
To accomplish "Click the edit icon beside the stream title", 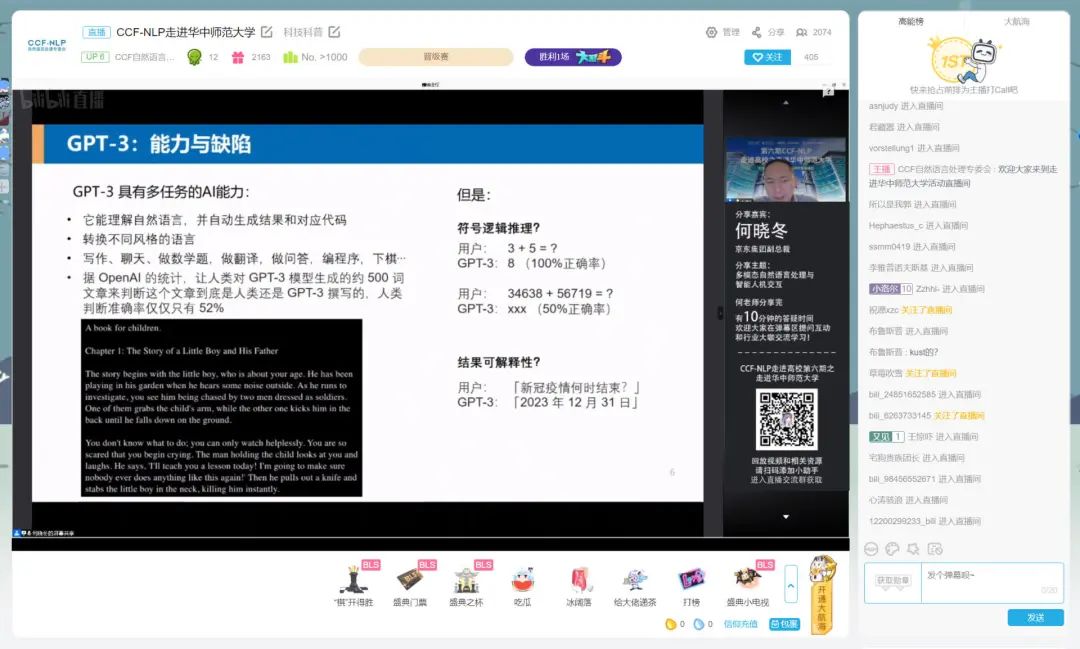I will click(267, 32).
